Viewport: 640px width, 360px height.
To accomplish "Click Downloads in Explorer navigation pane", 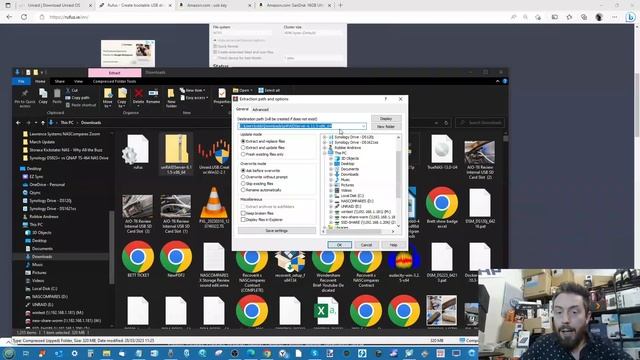I will click(x=42, y=256).
